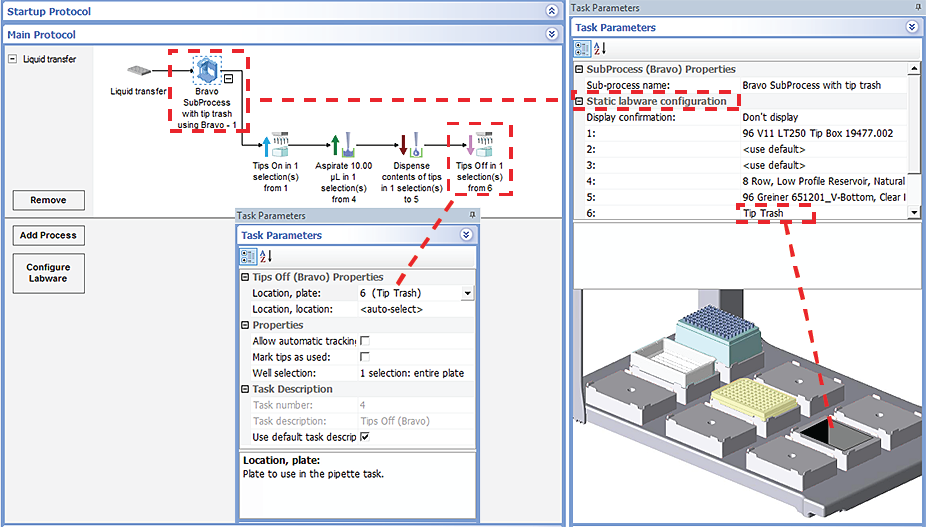Collapse SubProcess (Bravo) Properties group
The width and height of the screenshot is (926, 527).
(x=579, y=69)
